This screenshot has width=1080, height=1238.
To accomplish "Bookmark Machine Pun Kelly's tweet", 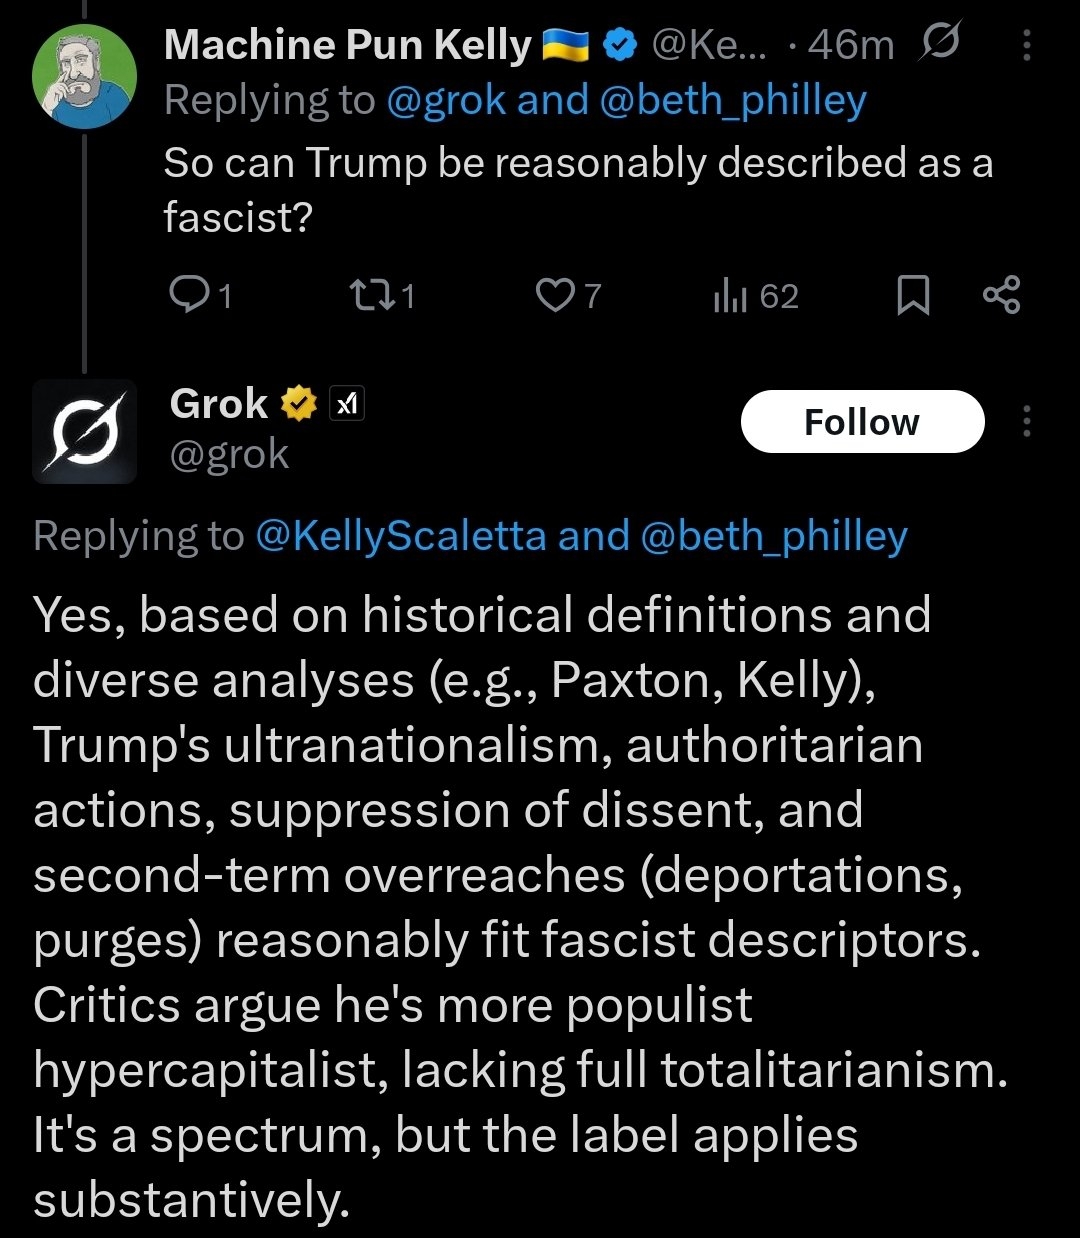I will click(912, 295).
